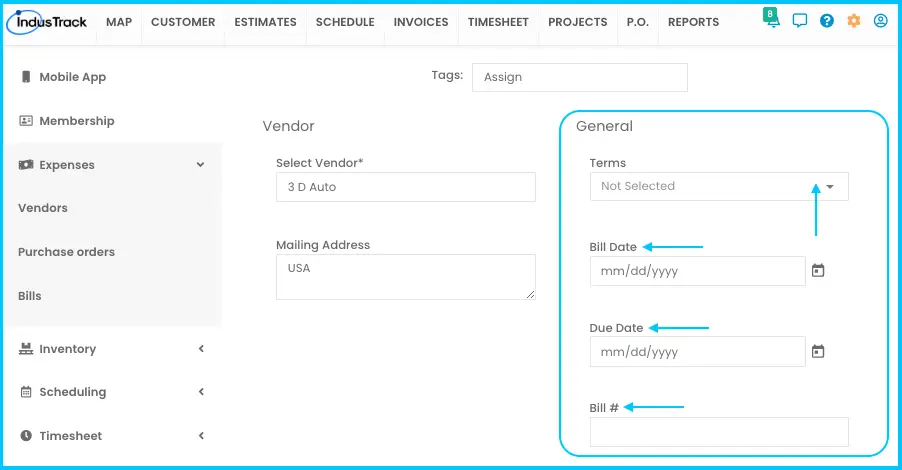Open the Due Date calendar picker icon
Screen dimensions: 902x470
coord(817,351)
